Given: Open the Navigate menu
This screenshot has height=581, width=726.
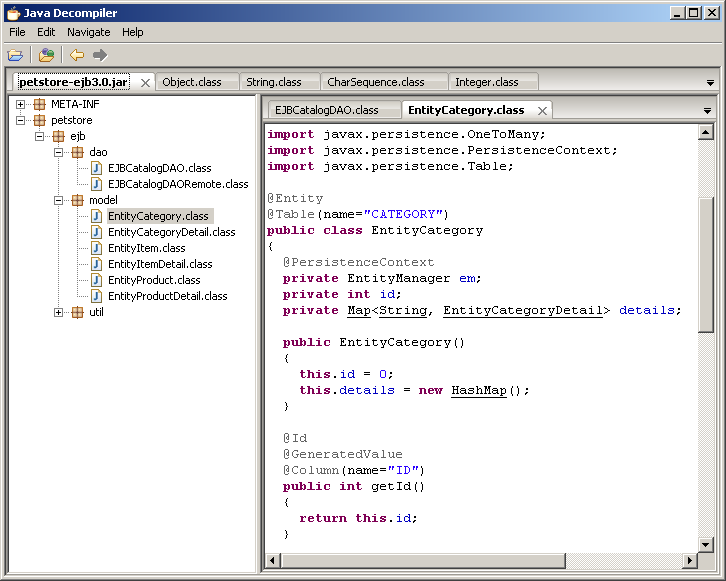Looking at the screenshot, I should coord(88,32).
